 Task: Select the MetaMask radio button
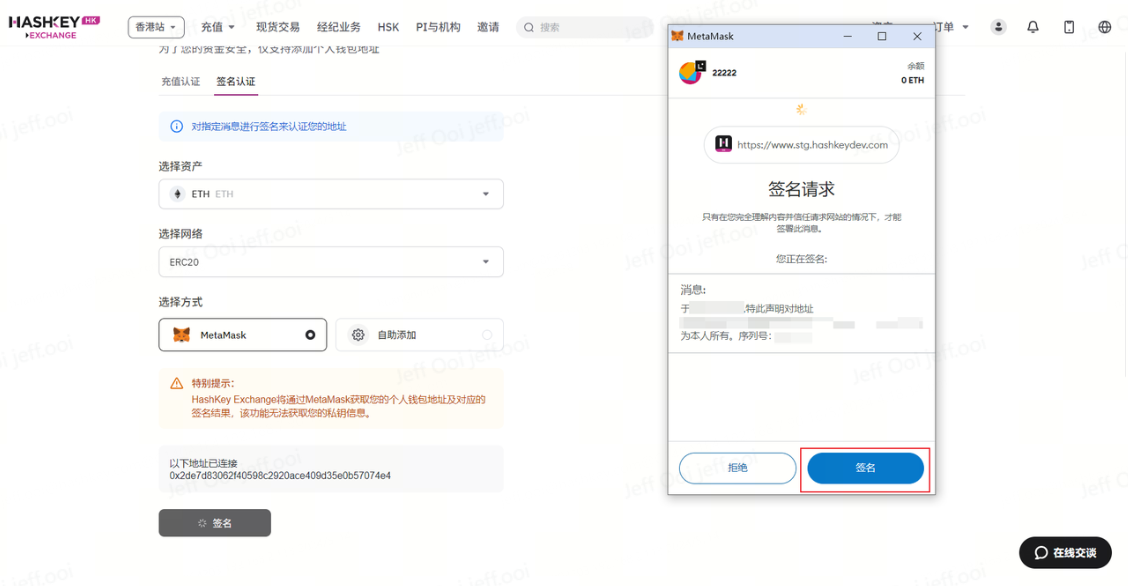[310, 335]
